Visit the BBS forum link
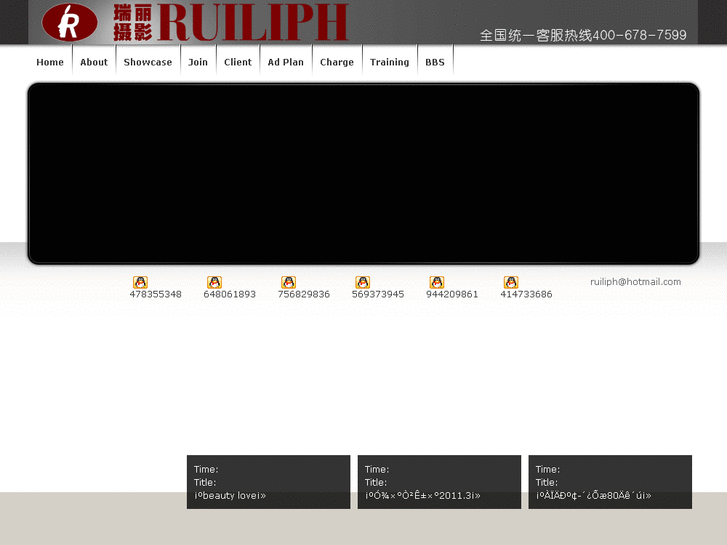The image size is (727, 545). coord(435,62)
